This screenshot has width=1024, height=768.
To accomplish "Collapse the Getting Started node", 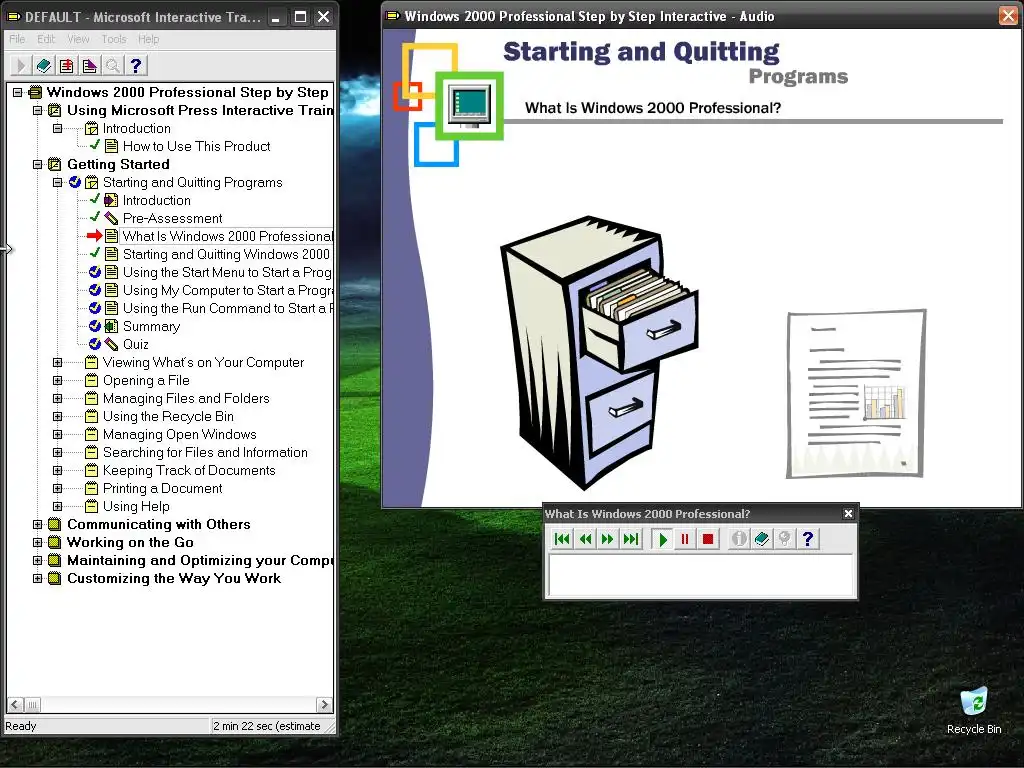I will (37, 165).
